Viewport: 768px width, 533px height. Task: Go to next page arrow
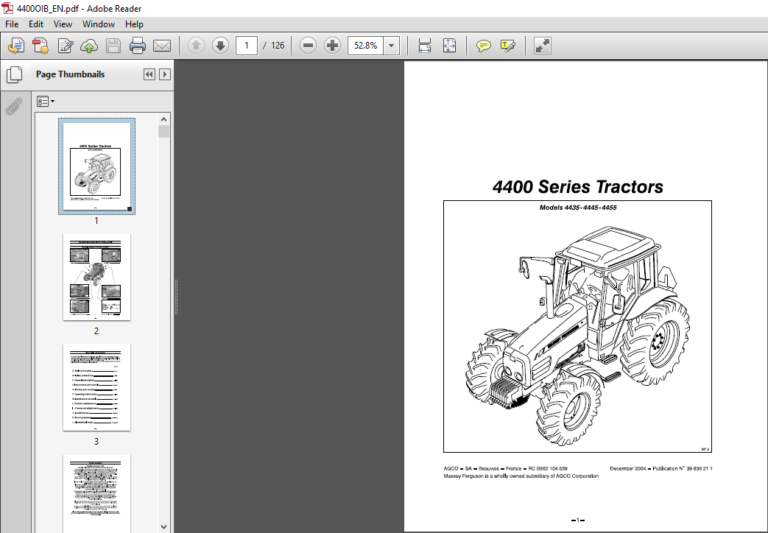tap(220, 46)
